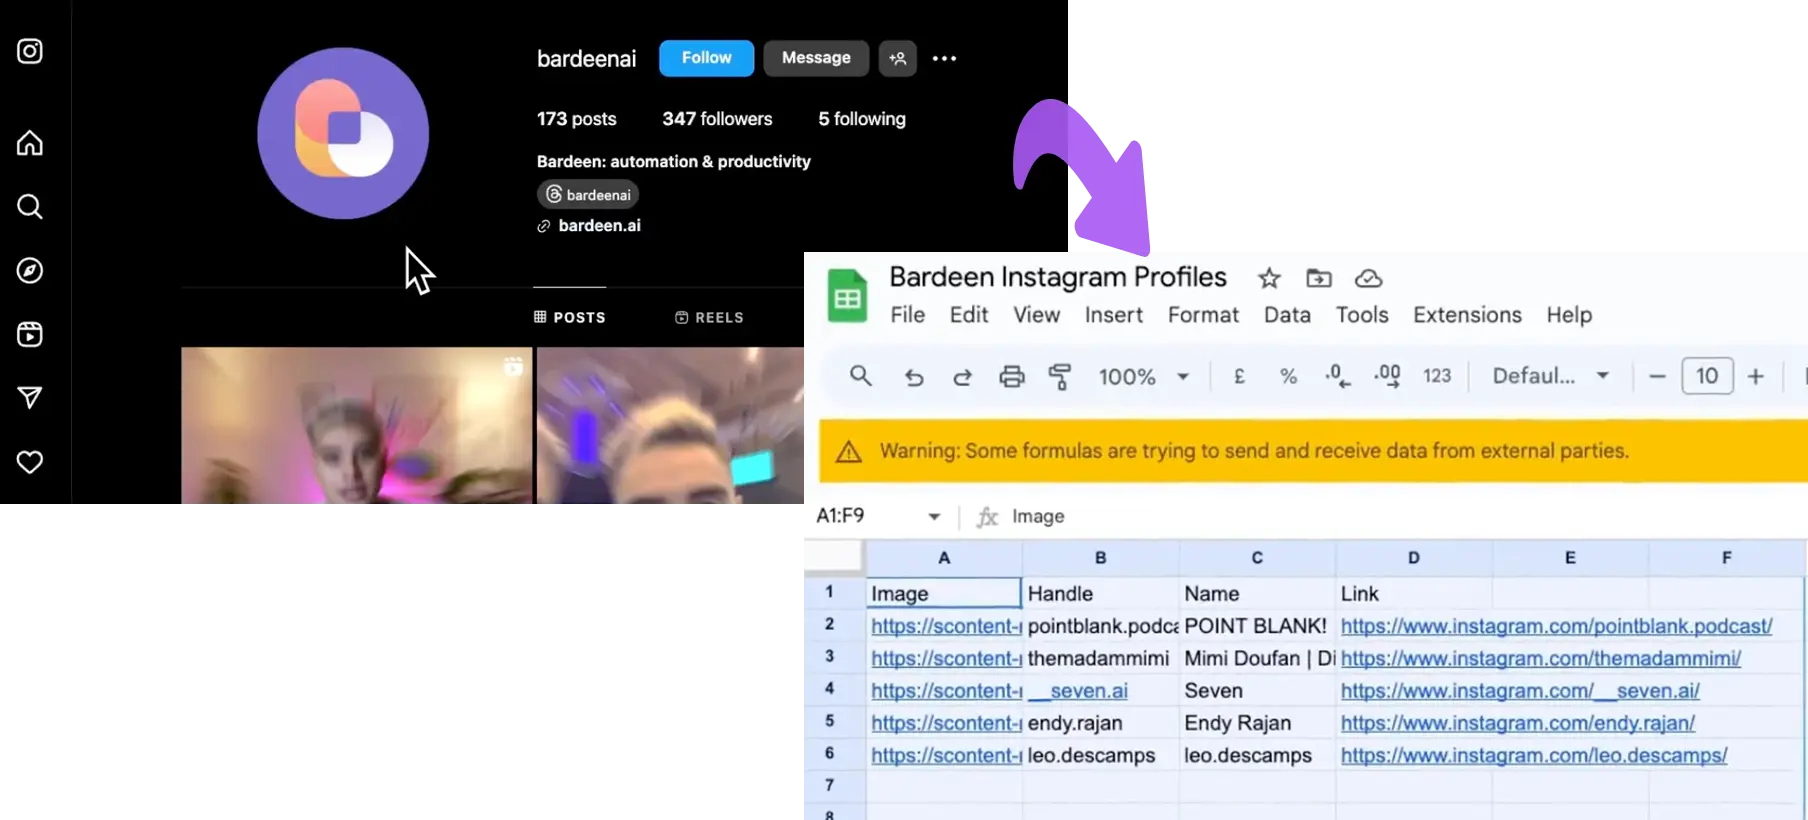This screenshot has width=1808, height=820.
Task: Open the Edit menu in Sheets
Action: (969, 315)
